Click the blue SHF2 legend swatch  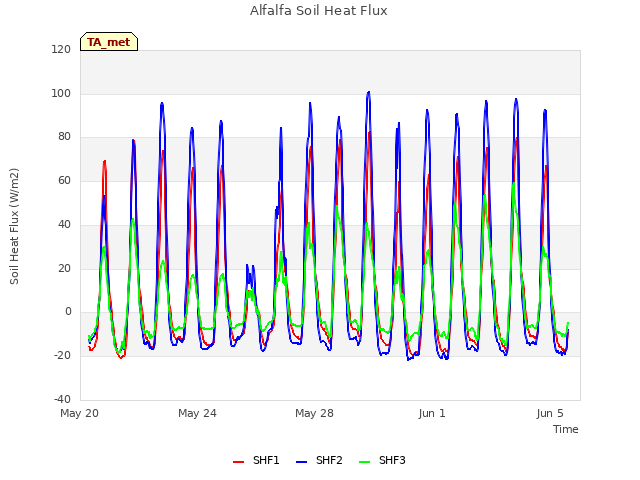[x=301, y=462]
